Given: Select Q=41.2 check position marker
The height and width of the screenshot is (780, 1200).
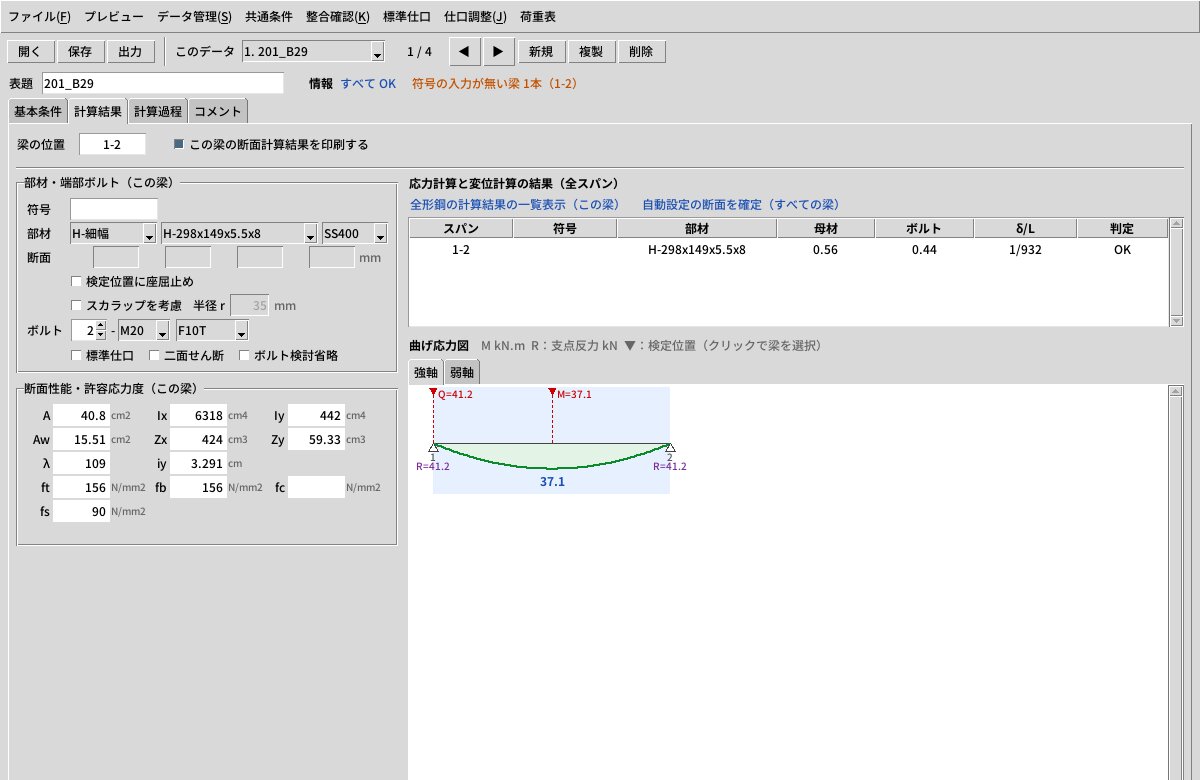Looking at the screenshot, I should point(433,394).
